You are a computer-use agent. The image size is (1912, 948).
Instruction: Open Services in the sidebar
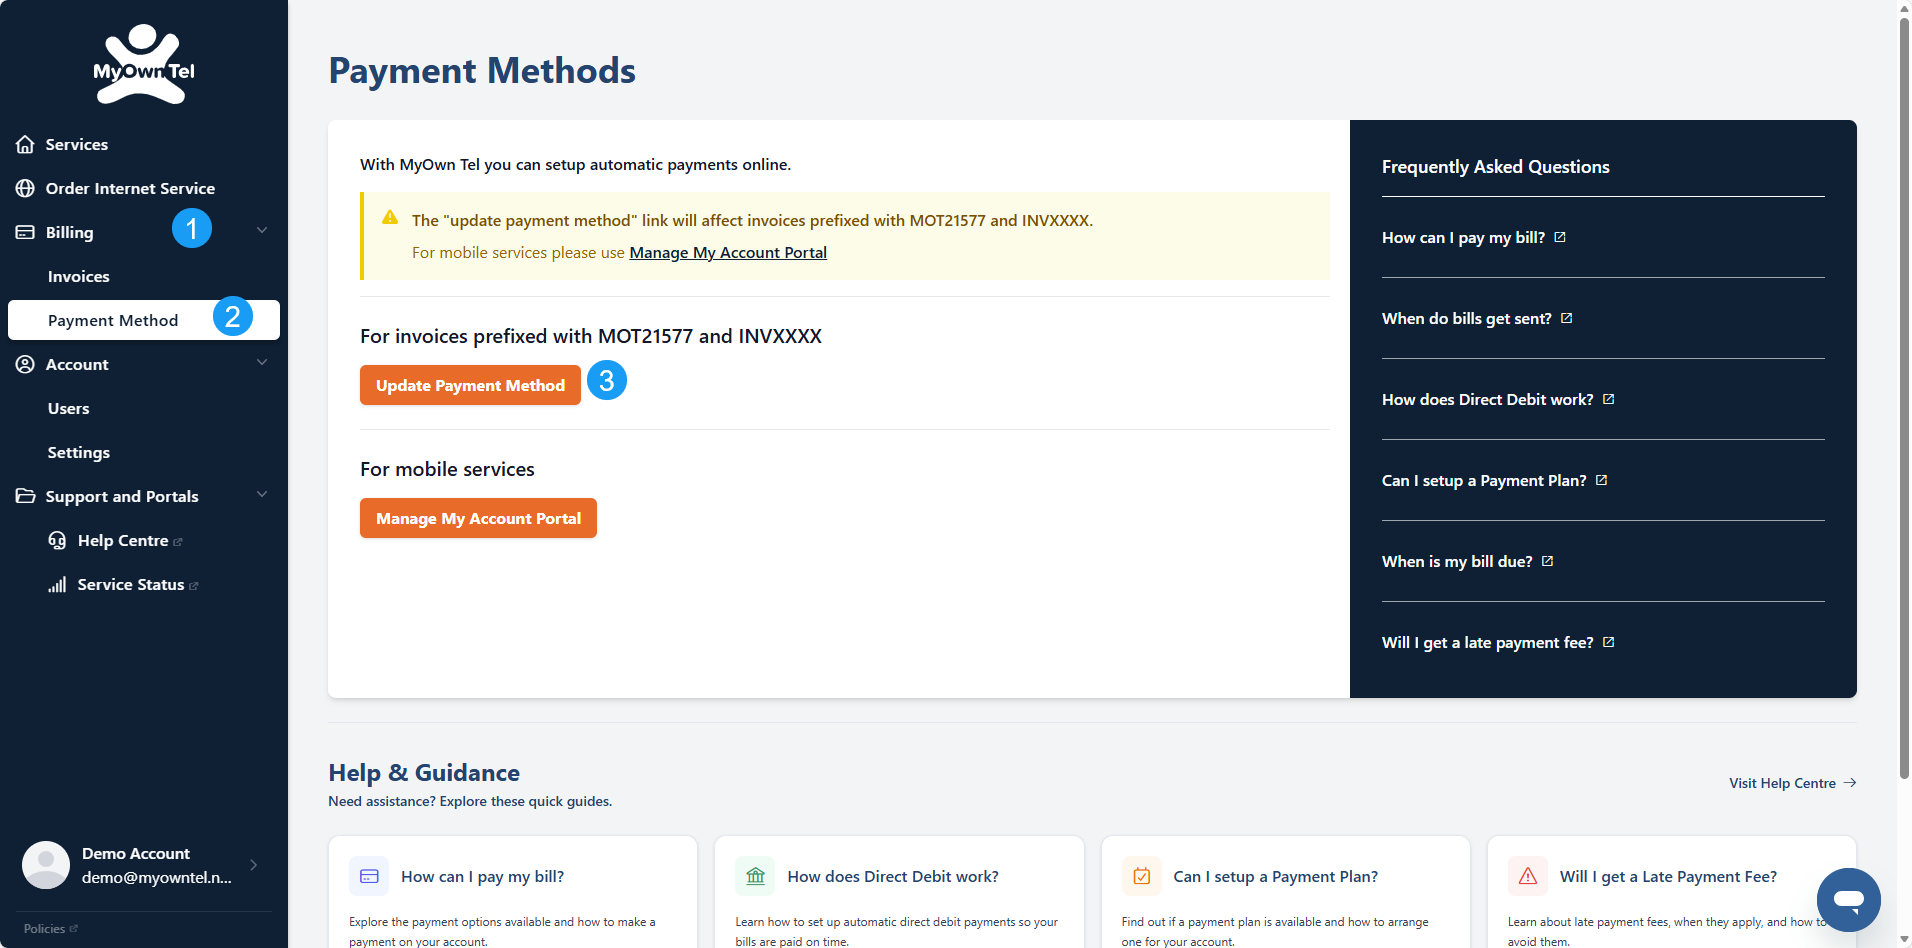pos(144,144)
